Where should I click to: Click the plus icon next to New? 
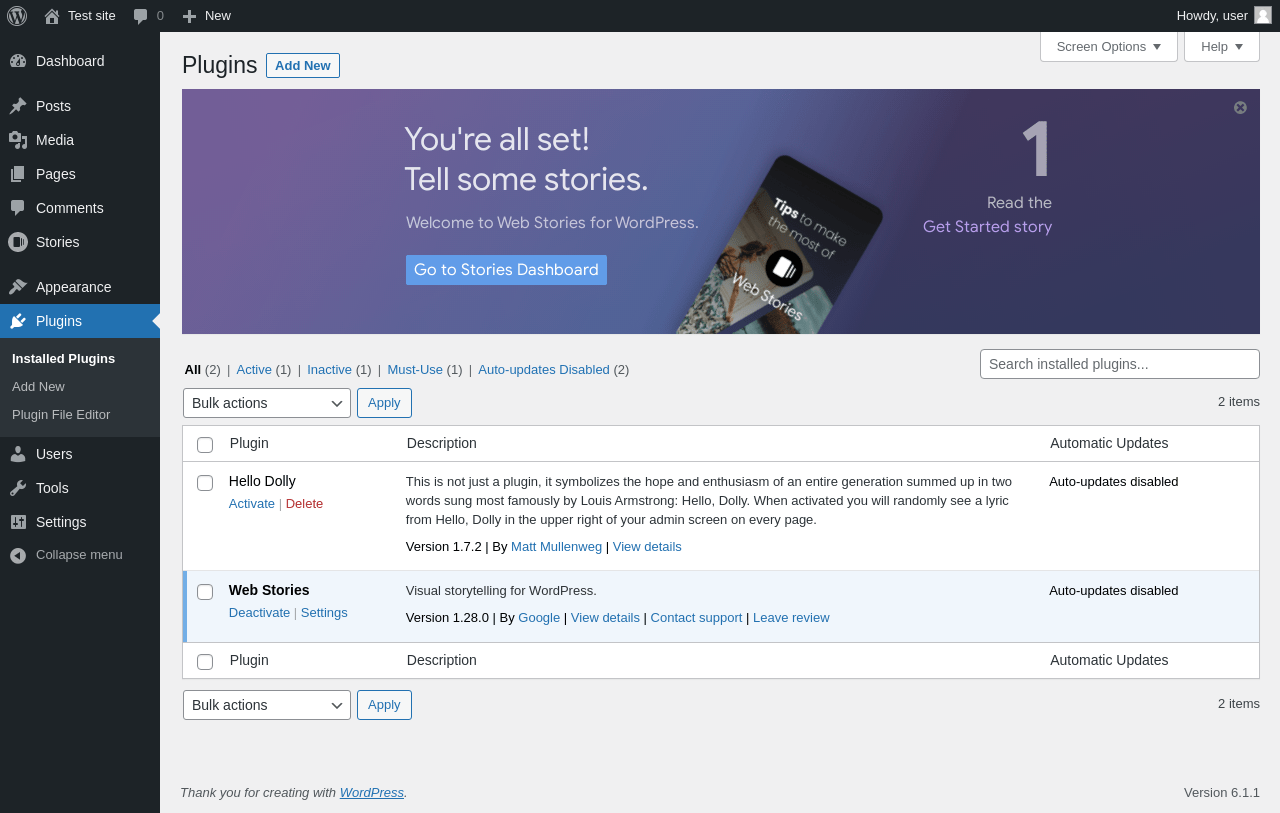189,16
